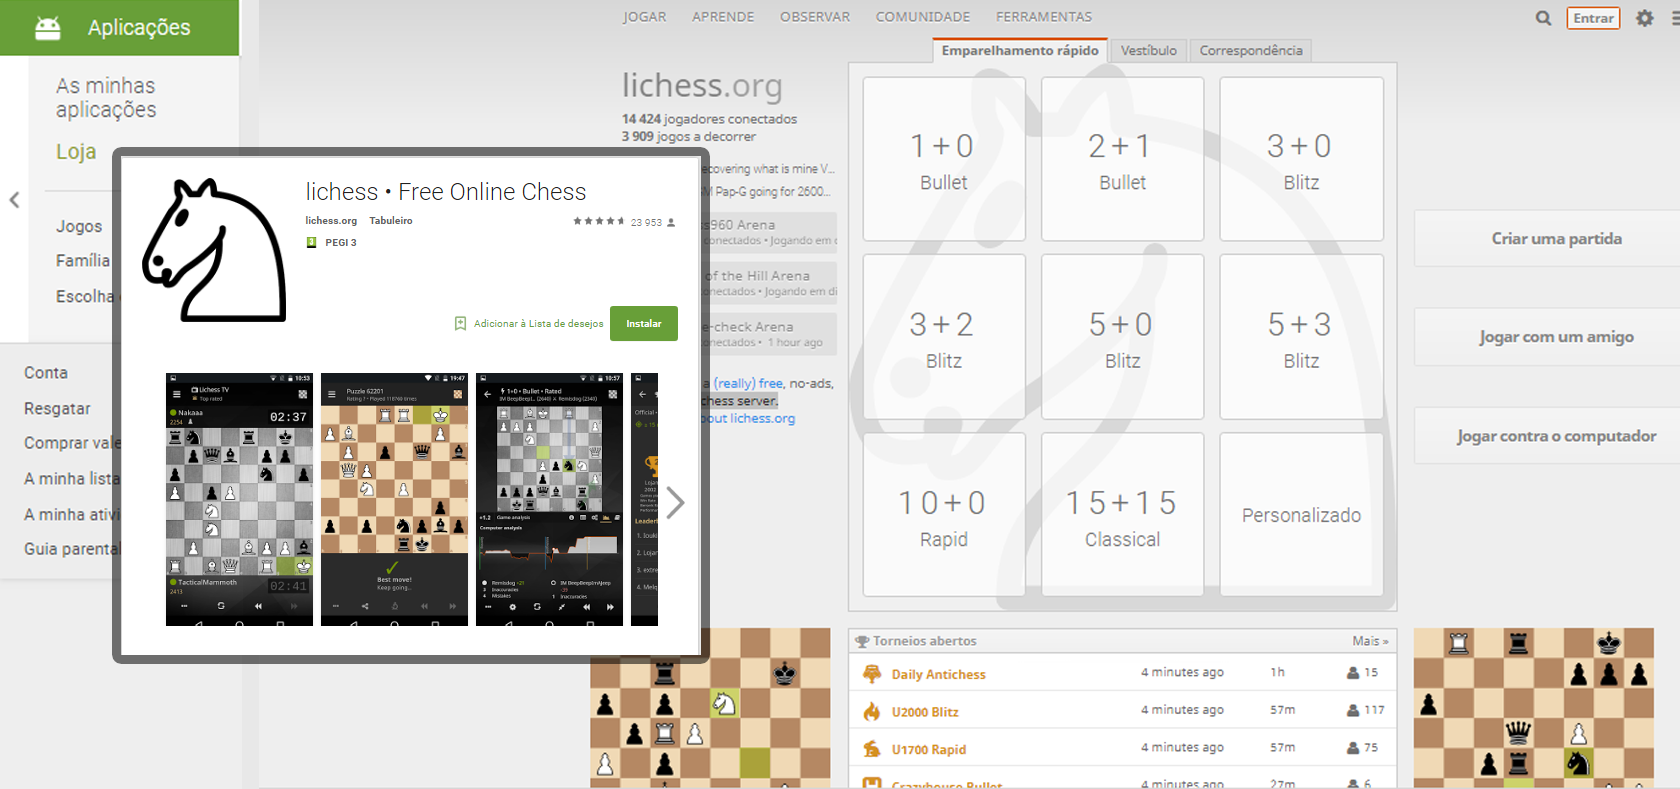Select the 10+0 Rapid game mode
The image size is (1680, 789).
click(x=944, y=515)
